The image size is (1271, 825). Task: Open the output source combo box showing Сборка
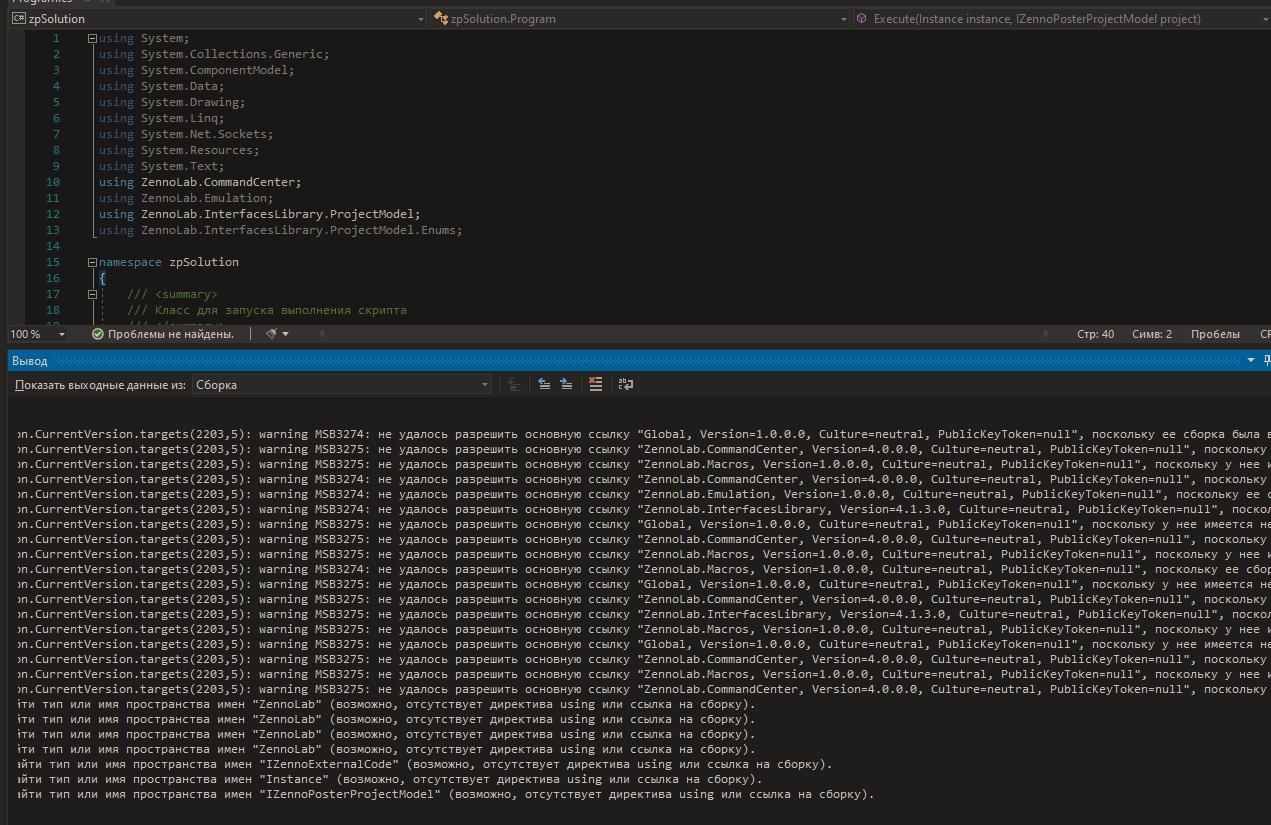tap(341, 384)
